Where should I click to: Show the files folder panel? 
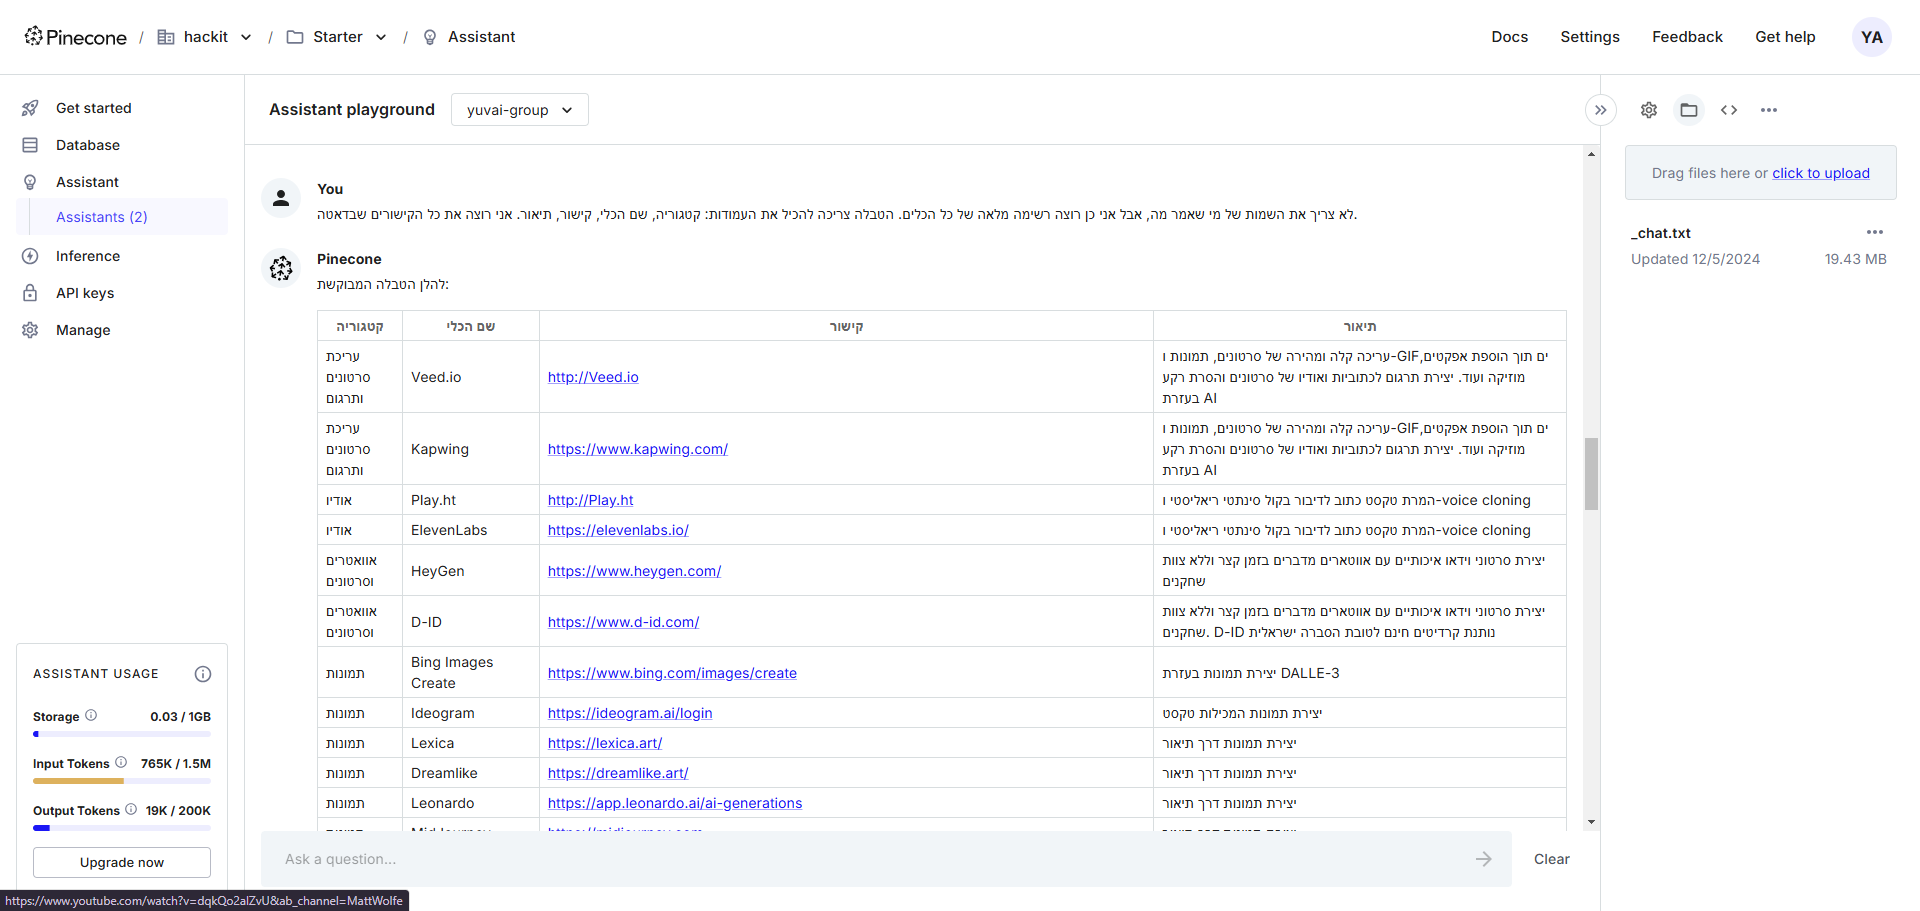tap(1689, 110)
